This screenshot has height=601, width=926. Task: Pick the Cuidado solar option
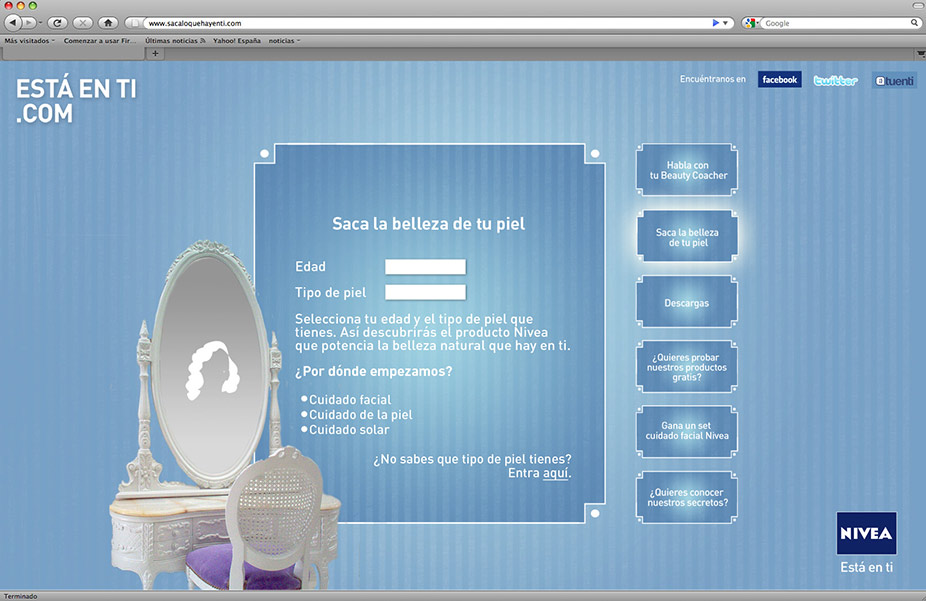[x=348, y=430]
